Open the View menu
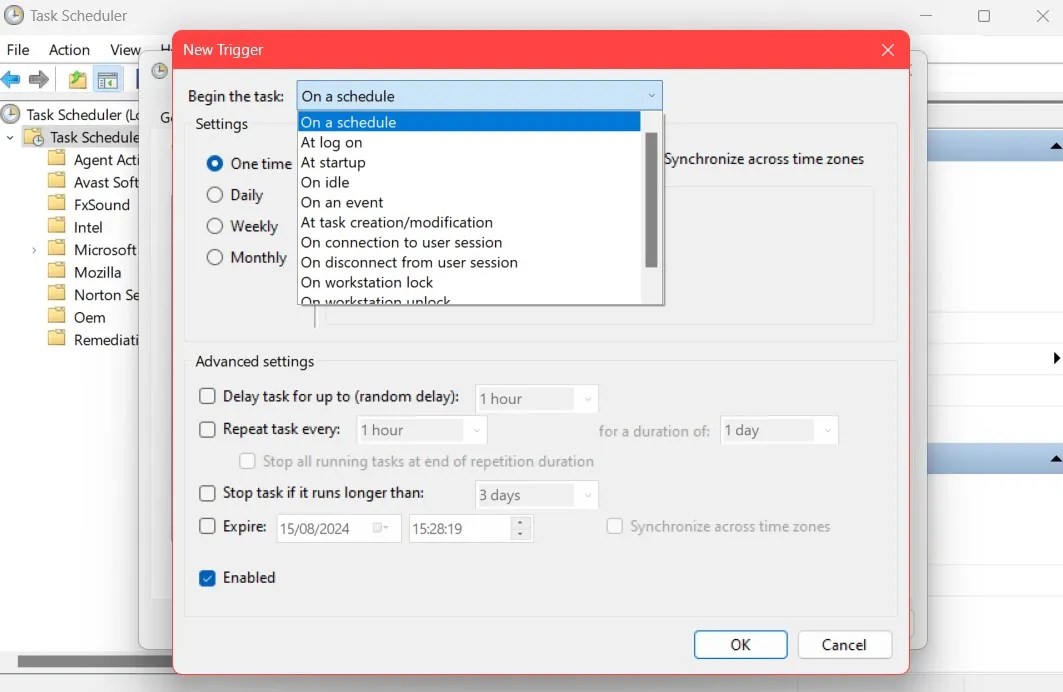 pyautogui.click(x=124, y=49)
